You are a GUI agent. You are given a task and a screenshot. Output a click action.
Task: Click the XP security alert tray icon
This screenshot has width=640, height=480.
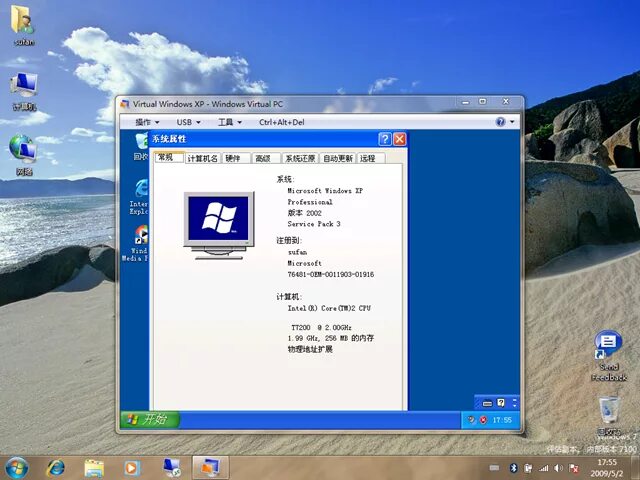pos(483,420)
